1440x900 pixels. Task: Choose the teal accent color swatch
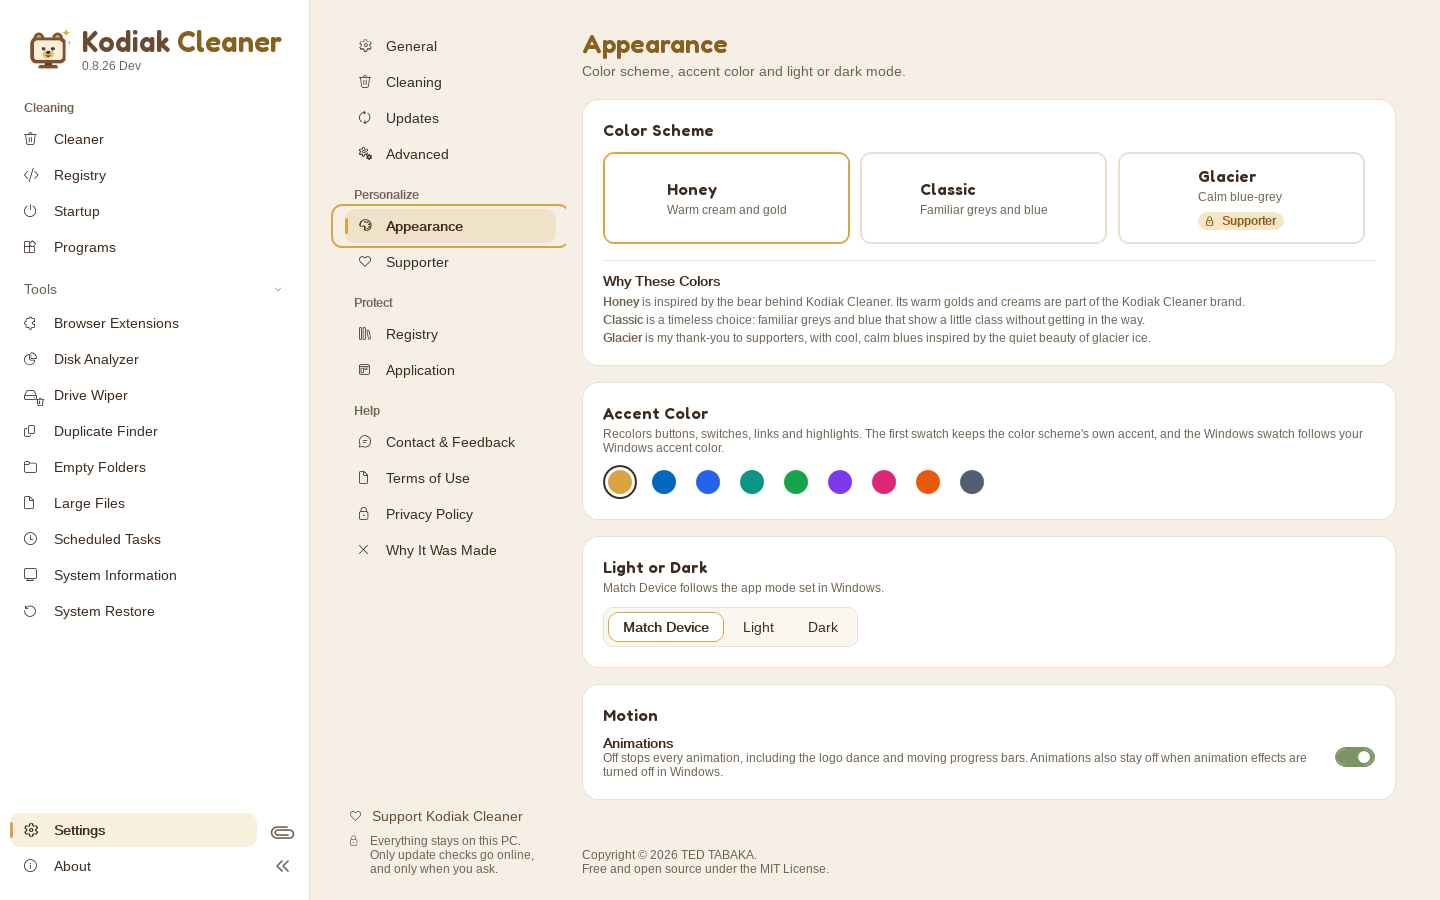point(752,482)
